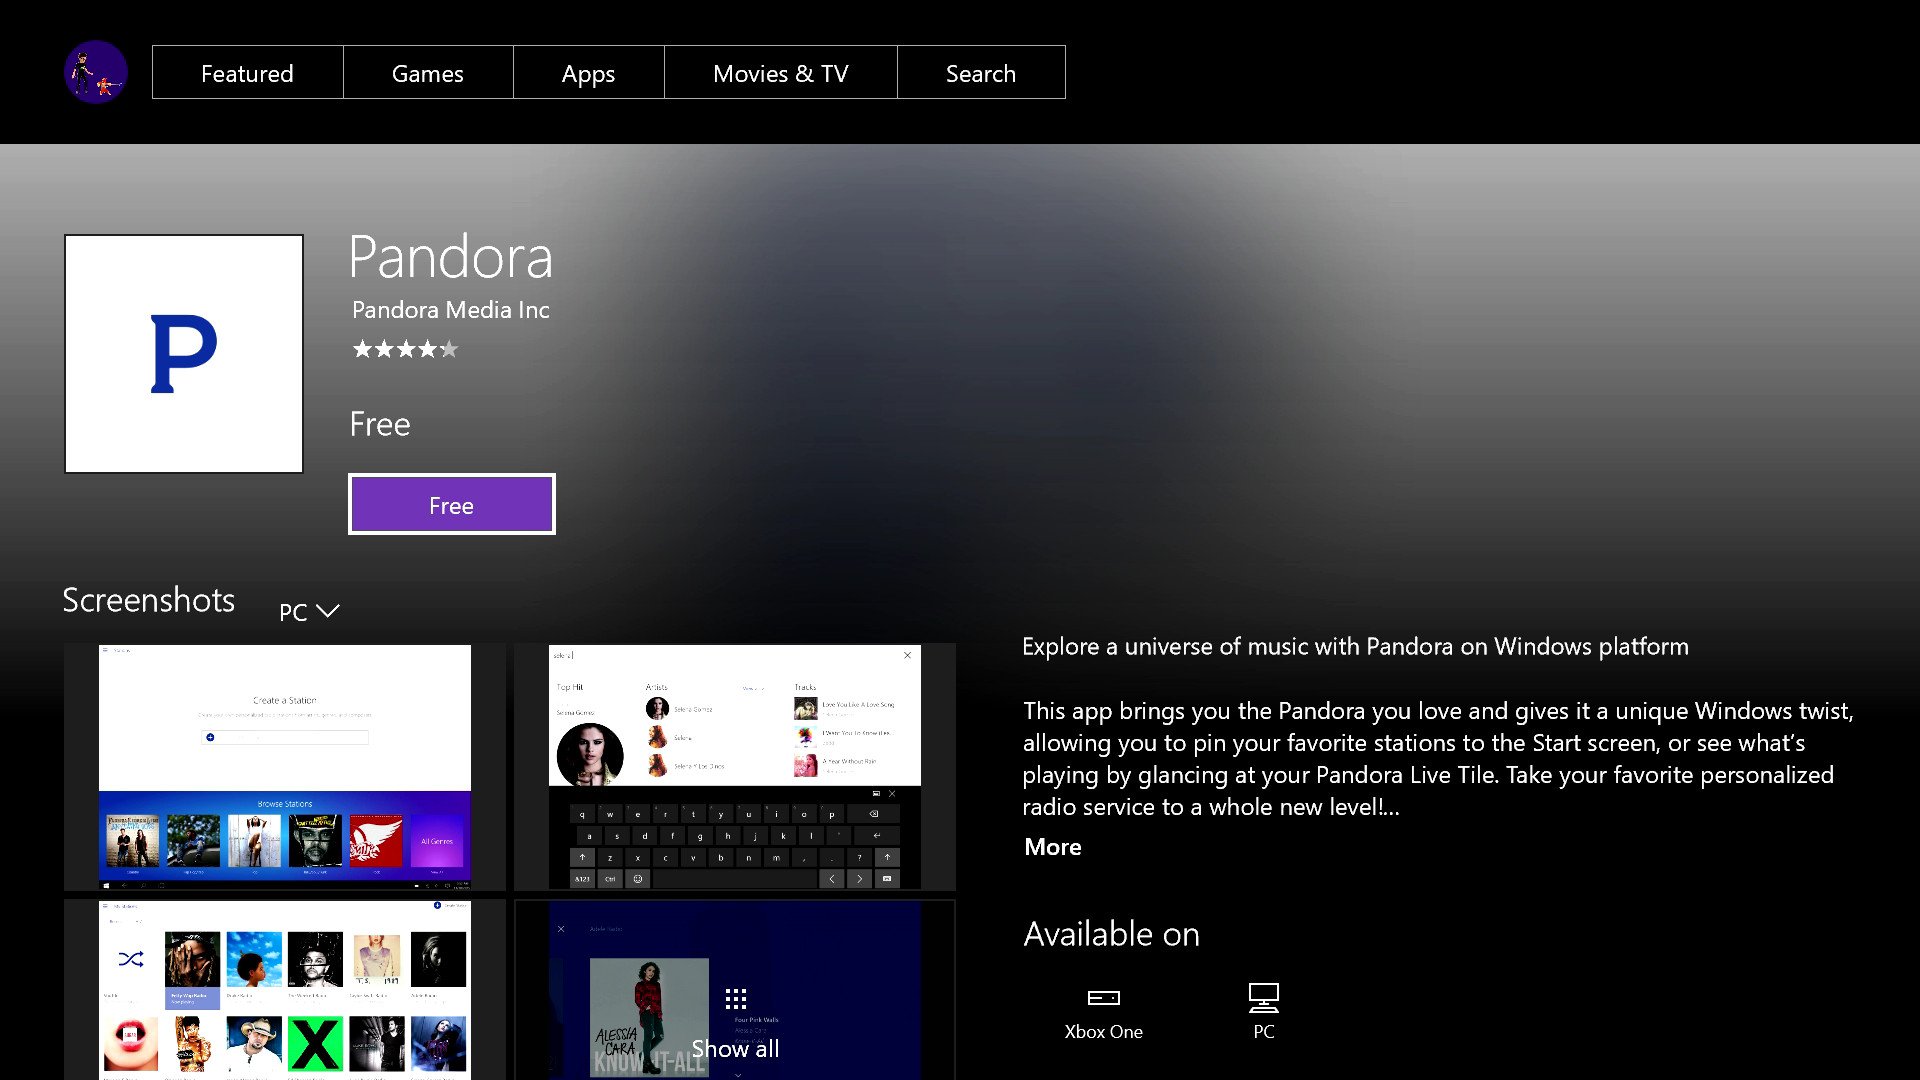Click the Show all grid icon
1920x1080 pixels.
pyautogui.click(x=736, y=998)
